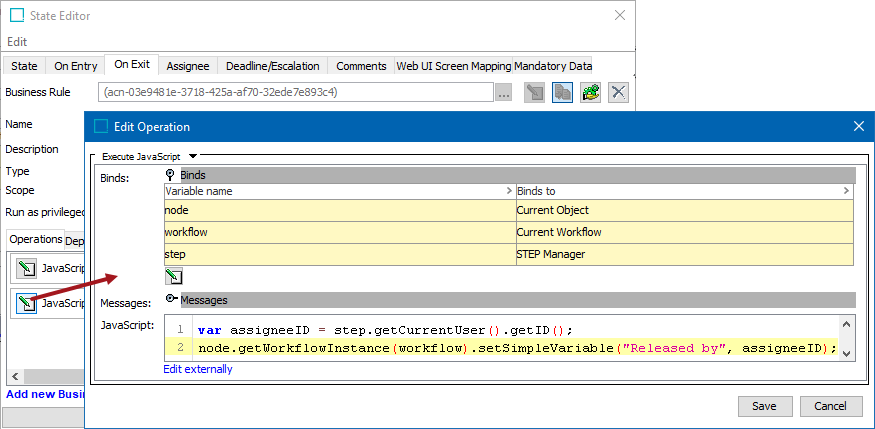Click the Edit Operation dialog title icon

tap(101, 127)
